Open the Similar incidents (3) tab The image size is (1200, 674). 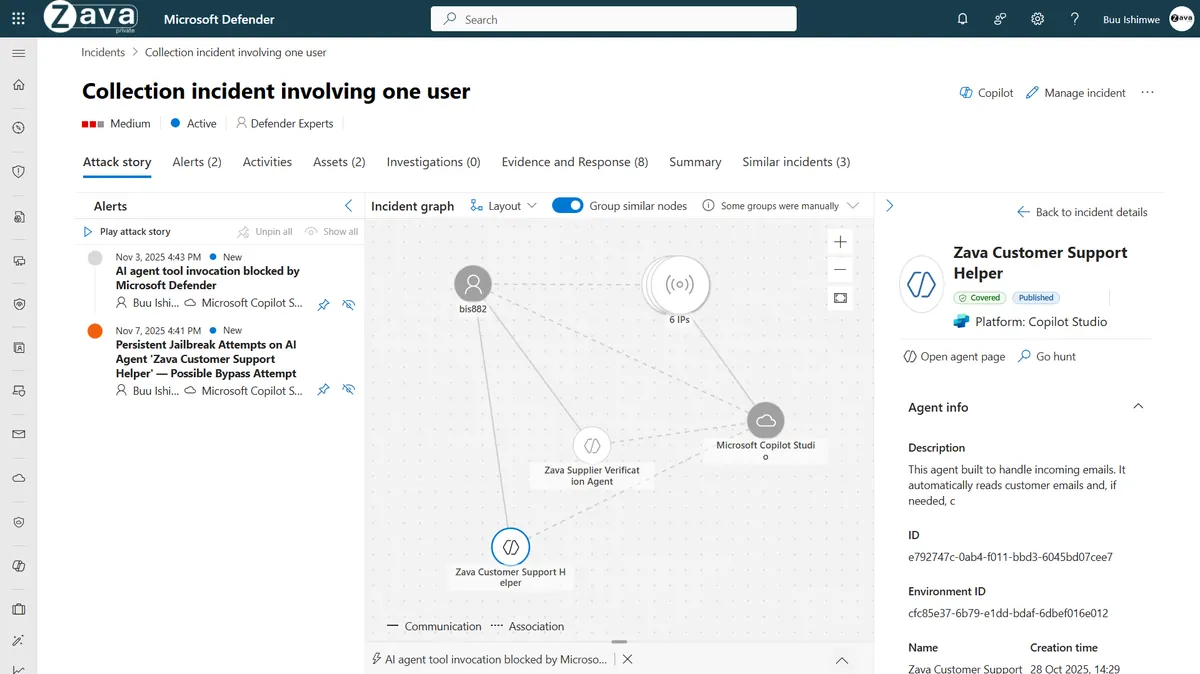point(796,162)
